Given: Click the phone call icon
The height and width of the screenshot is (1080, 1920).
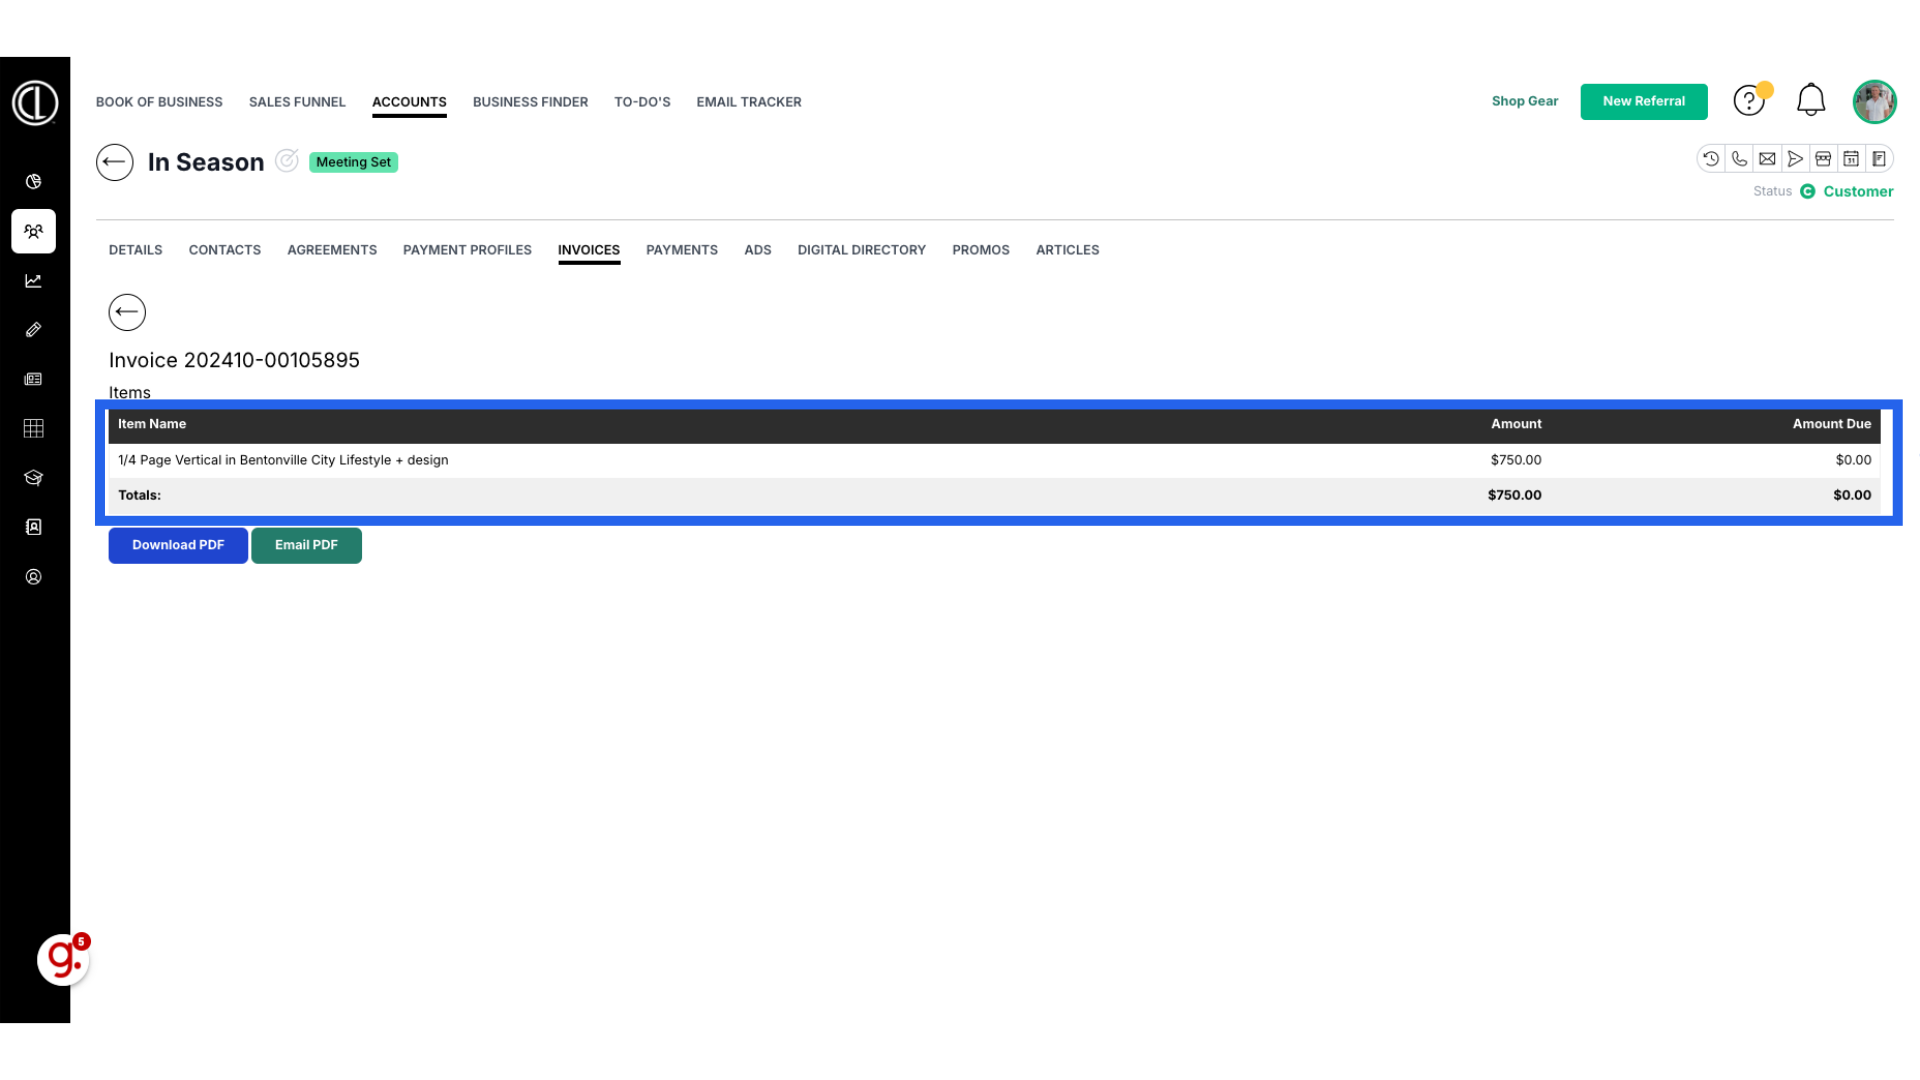Looking at the screenshot, I should (x=1739, y=159).
